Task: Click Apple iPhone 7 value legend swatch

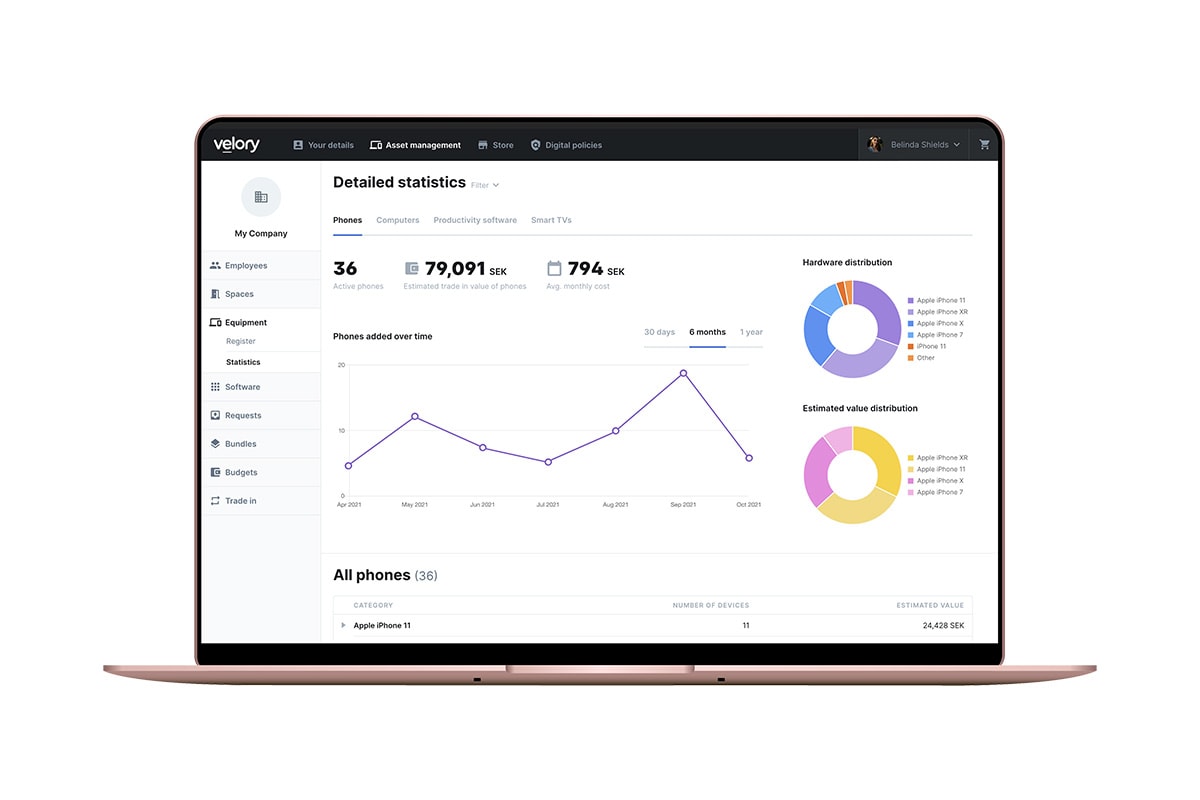Action: click(x=910, y=492)
